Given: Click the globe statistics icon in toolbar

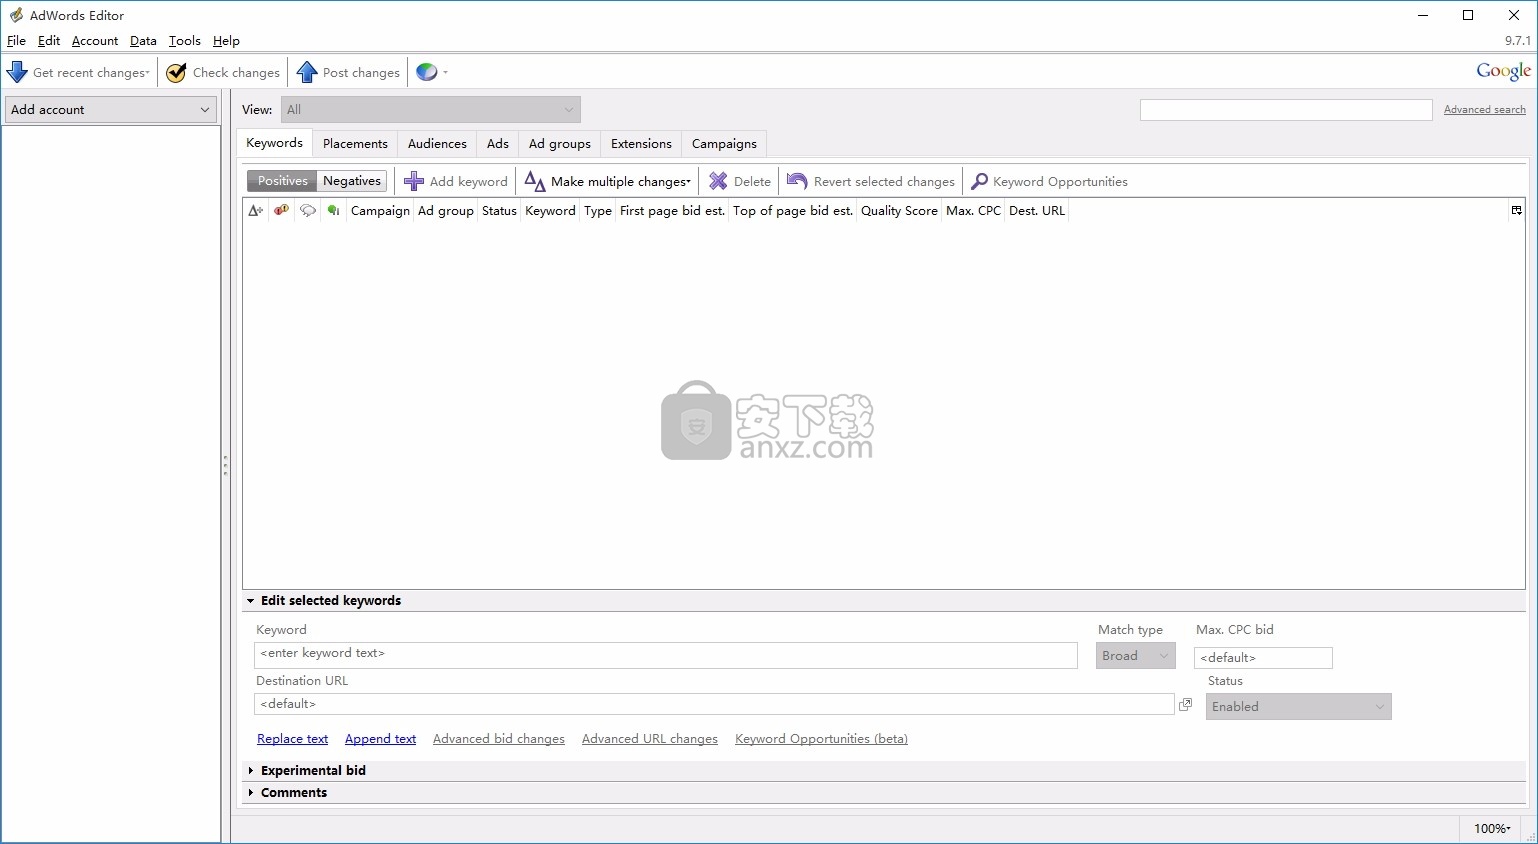Looking at the screenshot, I should point(427,72).
